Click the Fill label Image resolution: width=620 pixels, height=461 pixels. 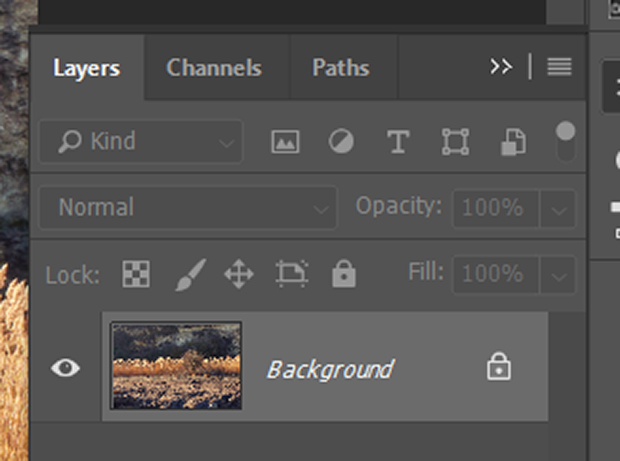[426, 272]
